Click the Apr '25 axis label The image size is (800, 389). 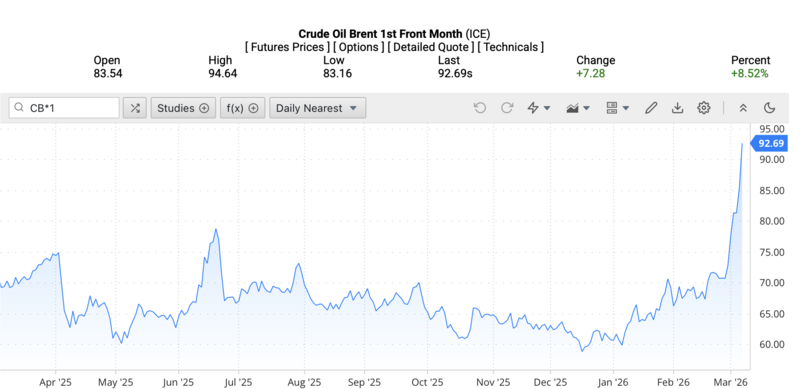coord(55,381)
